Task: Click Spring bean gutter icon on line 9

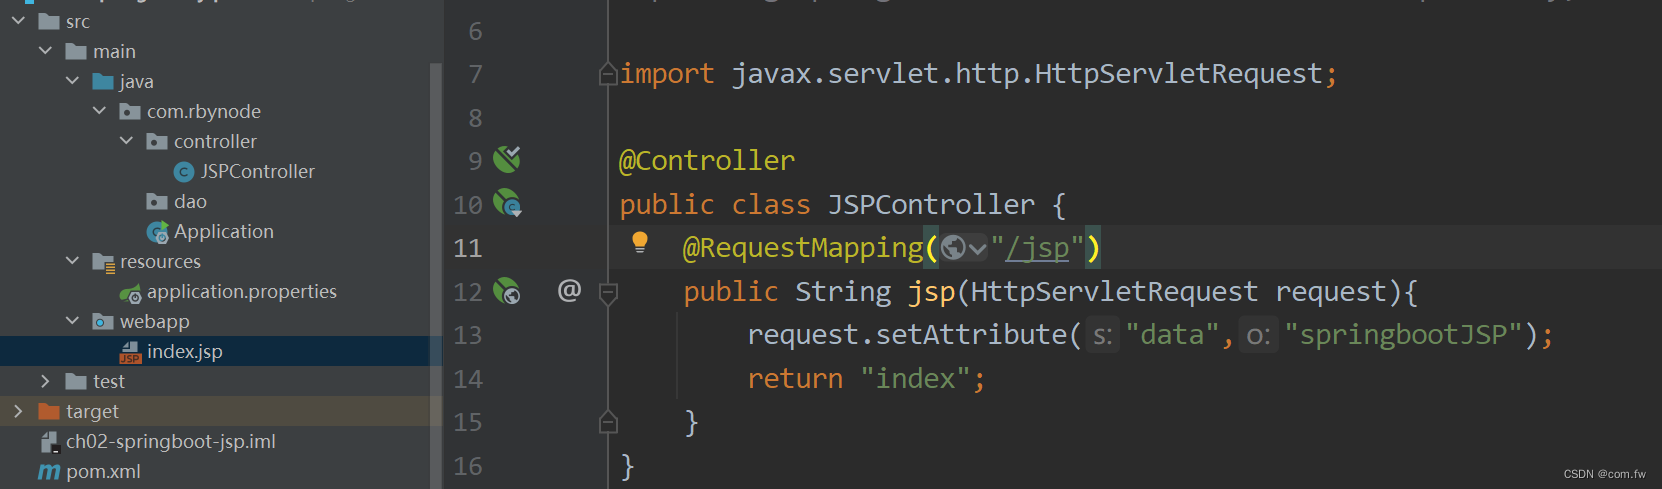Action: [507, 159]
